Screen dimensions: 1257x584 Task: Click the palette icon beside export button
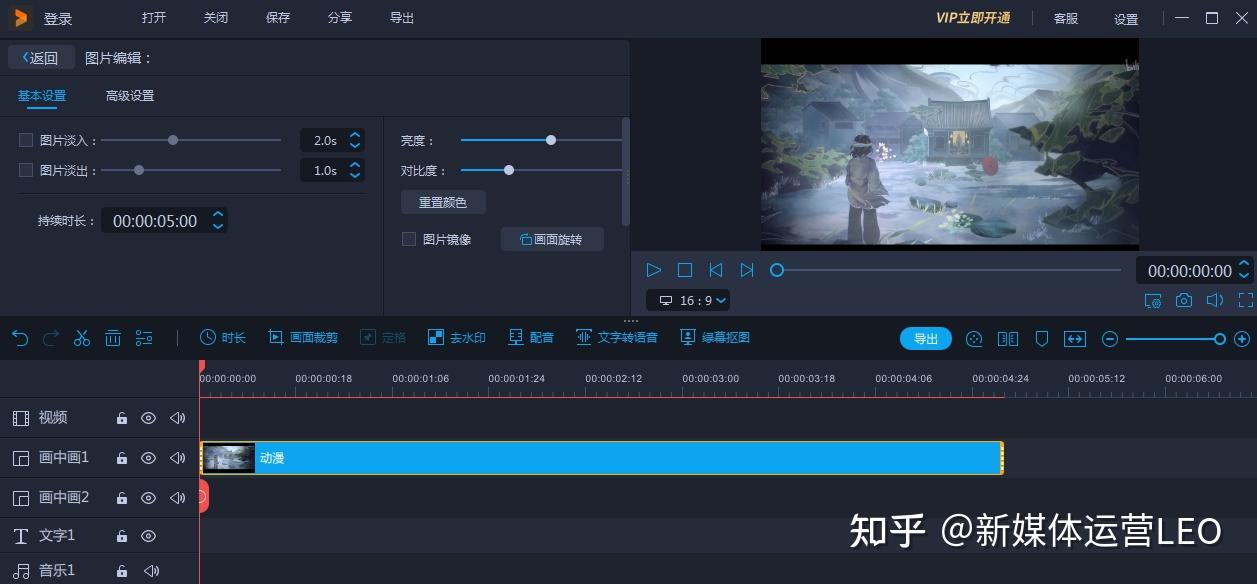click(x=974, y=339)
